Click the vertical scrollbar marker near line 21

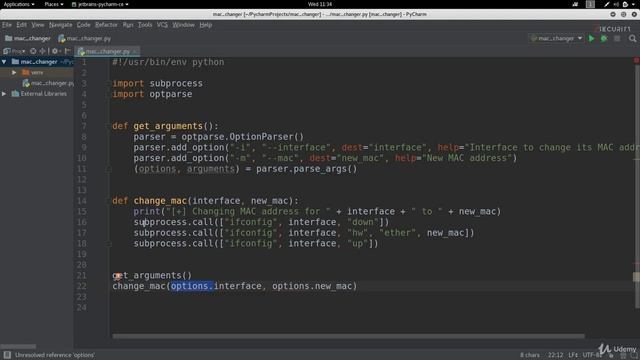pyautogui.click(x=636, y=277)
